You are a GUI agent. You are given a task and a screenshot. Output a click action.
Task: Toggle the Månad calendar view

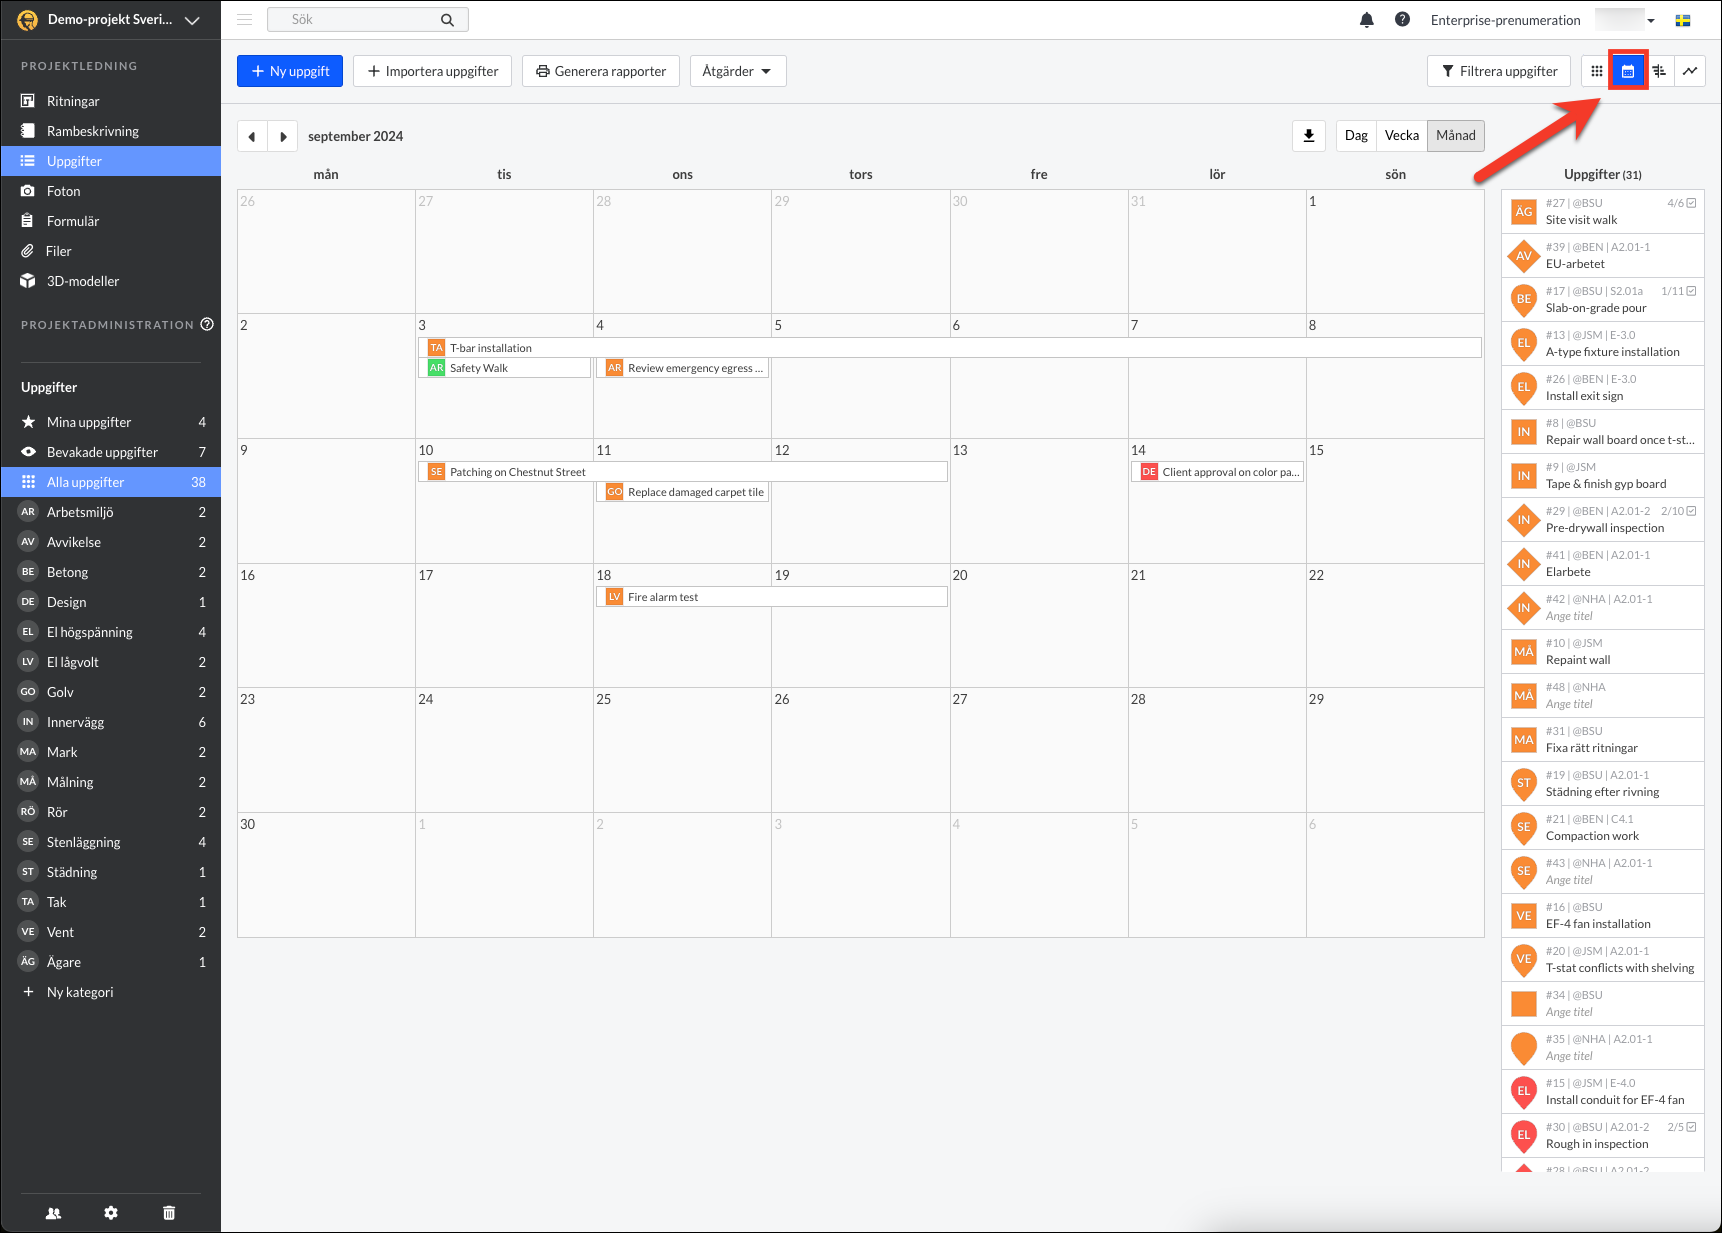(1455, 136)
